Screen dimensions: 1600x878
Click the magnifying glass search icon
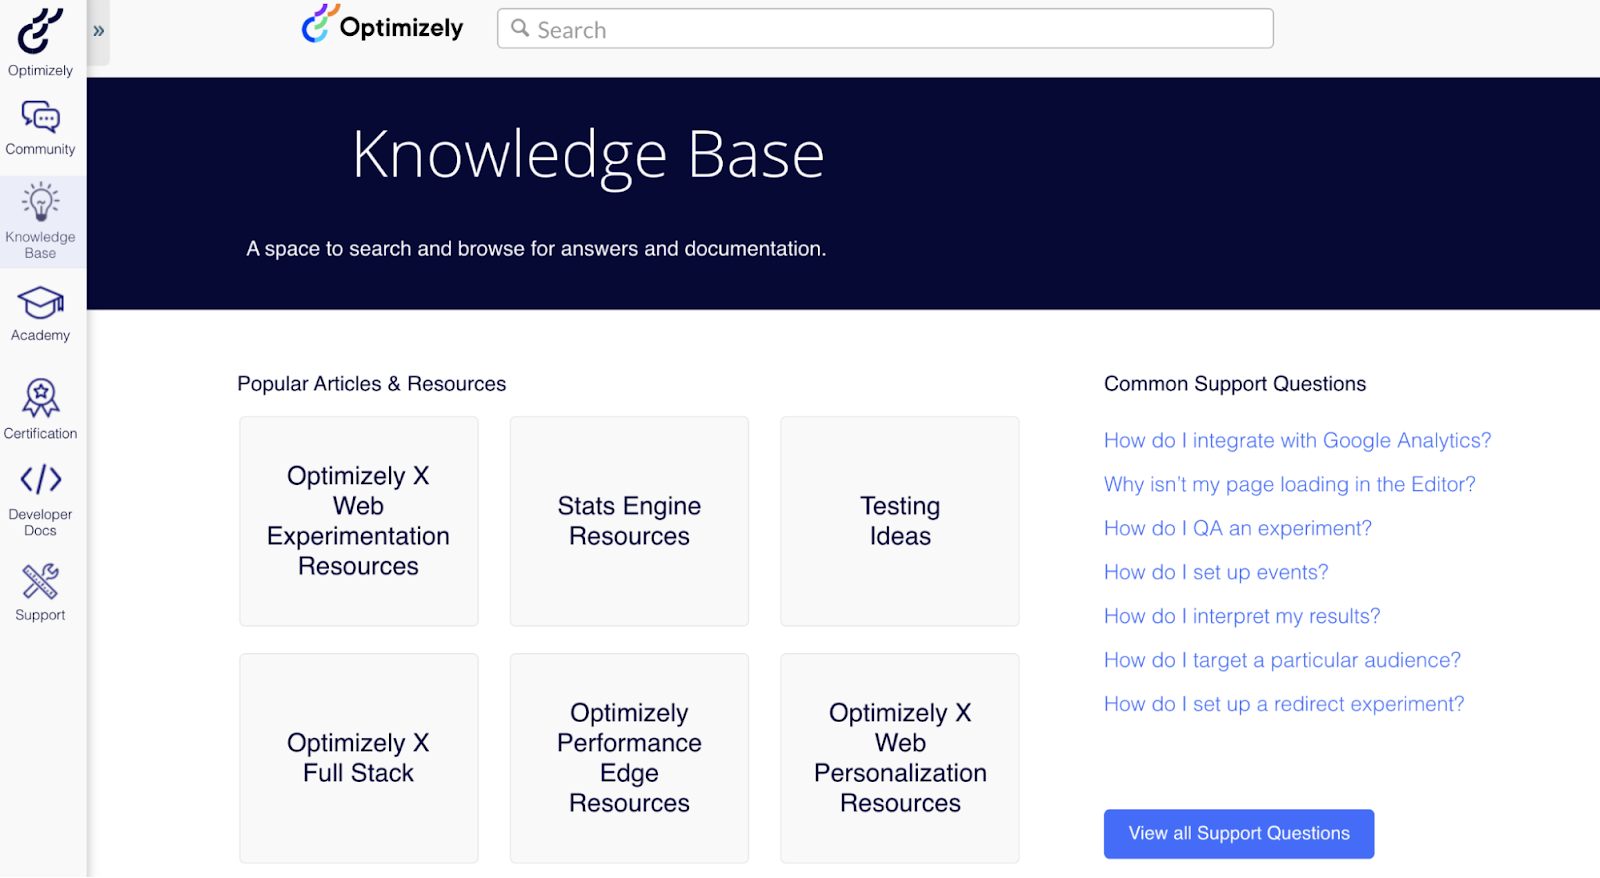[x=520, y=28]
